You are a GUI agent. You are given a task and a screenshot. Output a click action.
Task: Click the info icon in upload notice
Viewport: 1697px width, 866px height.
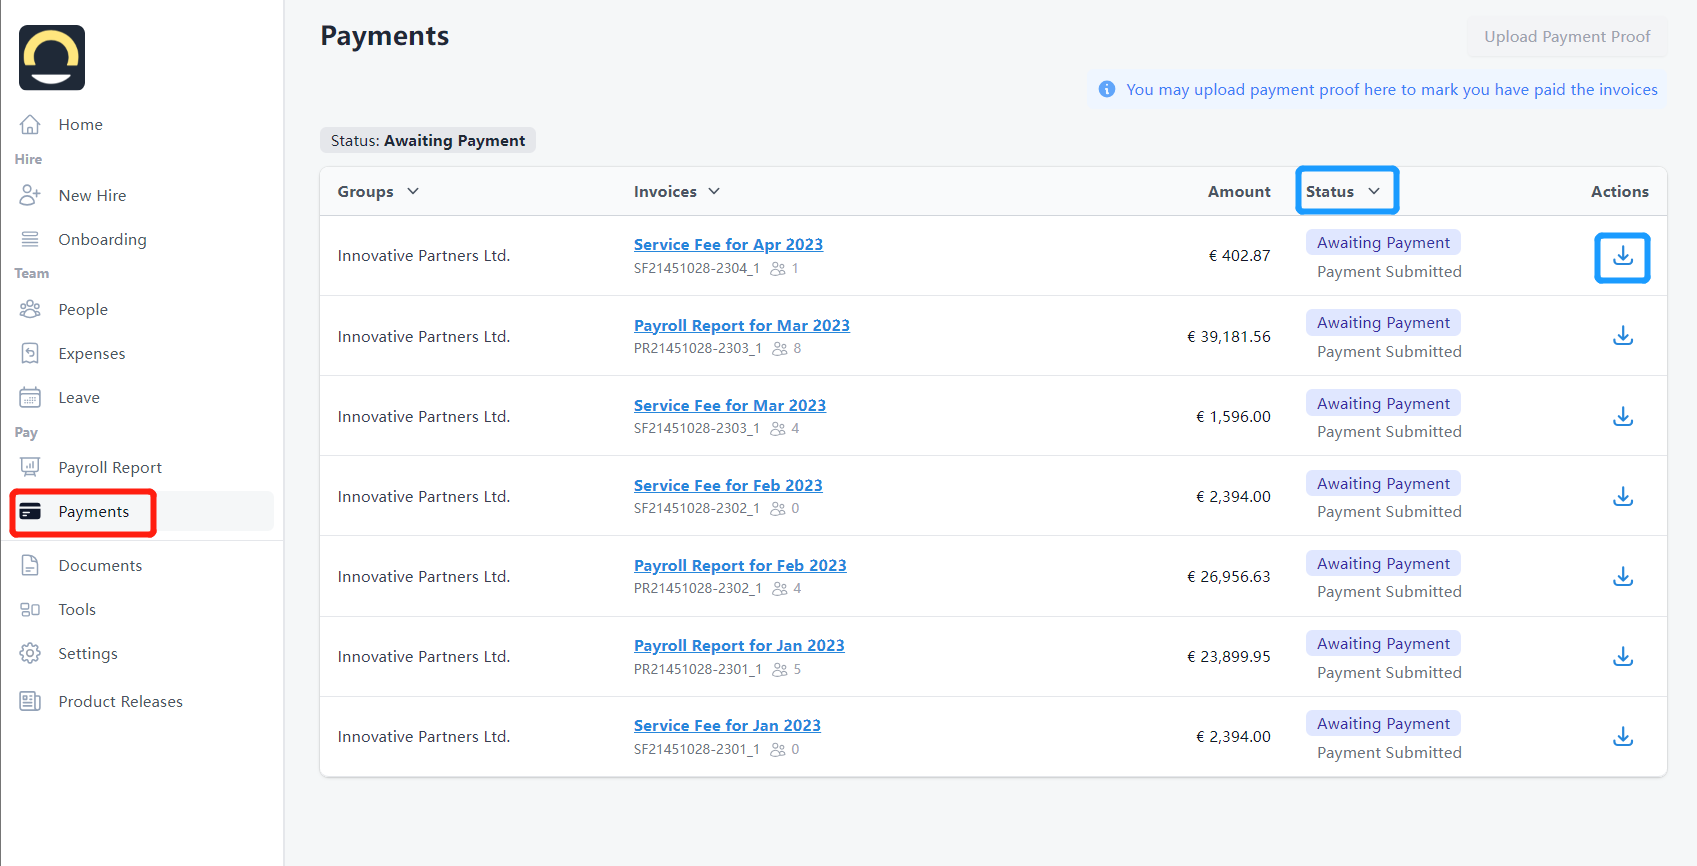(x=1106, y=89)
